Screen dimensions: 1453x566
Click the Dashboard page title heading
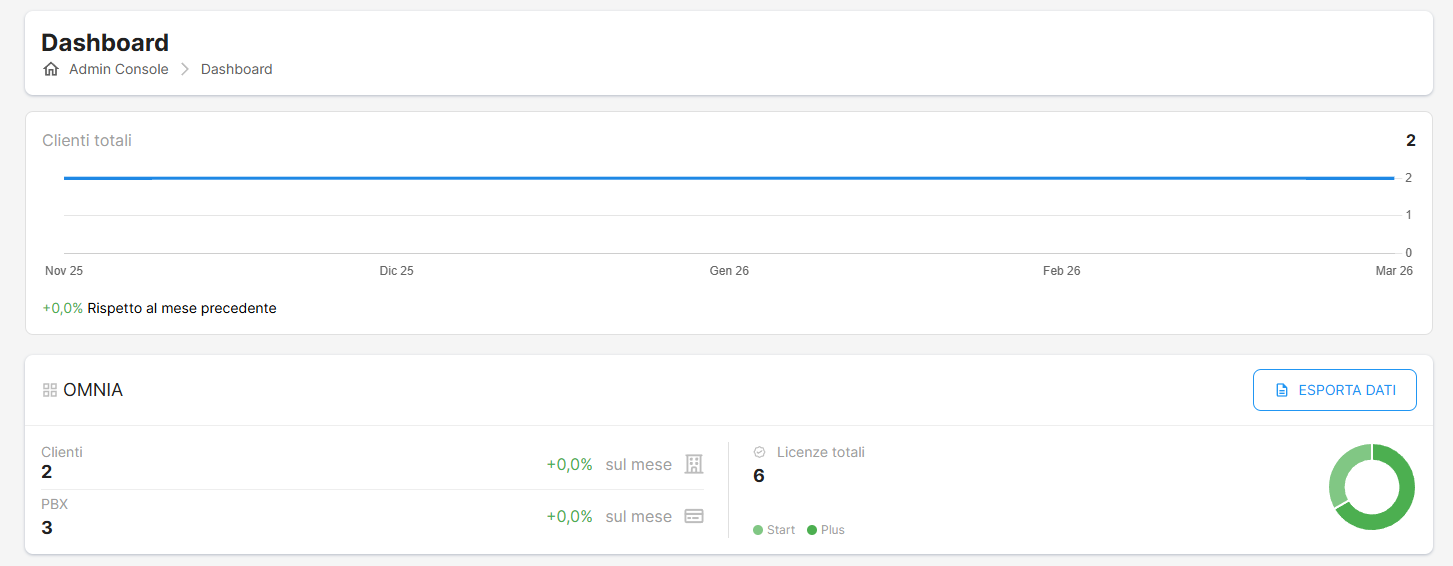(x=105, y=43)
